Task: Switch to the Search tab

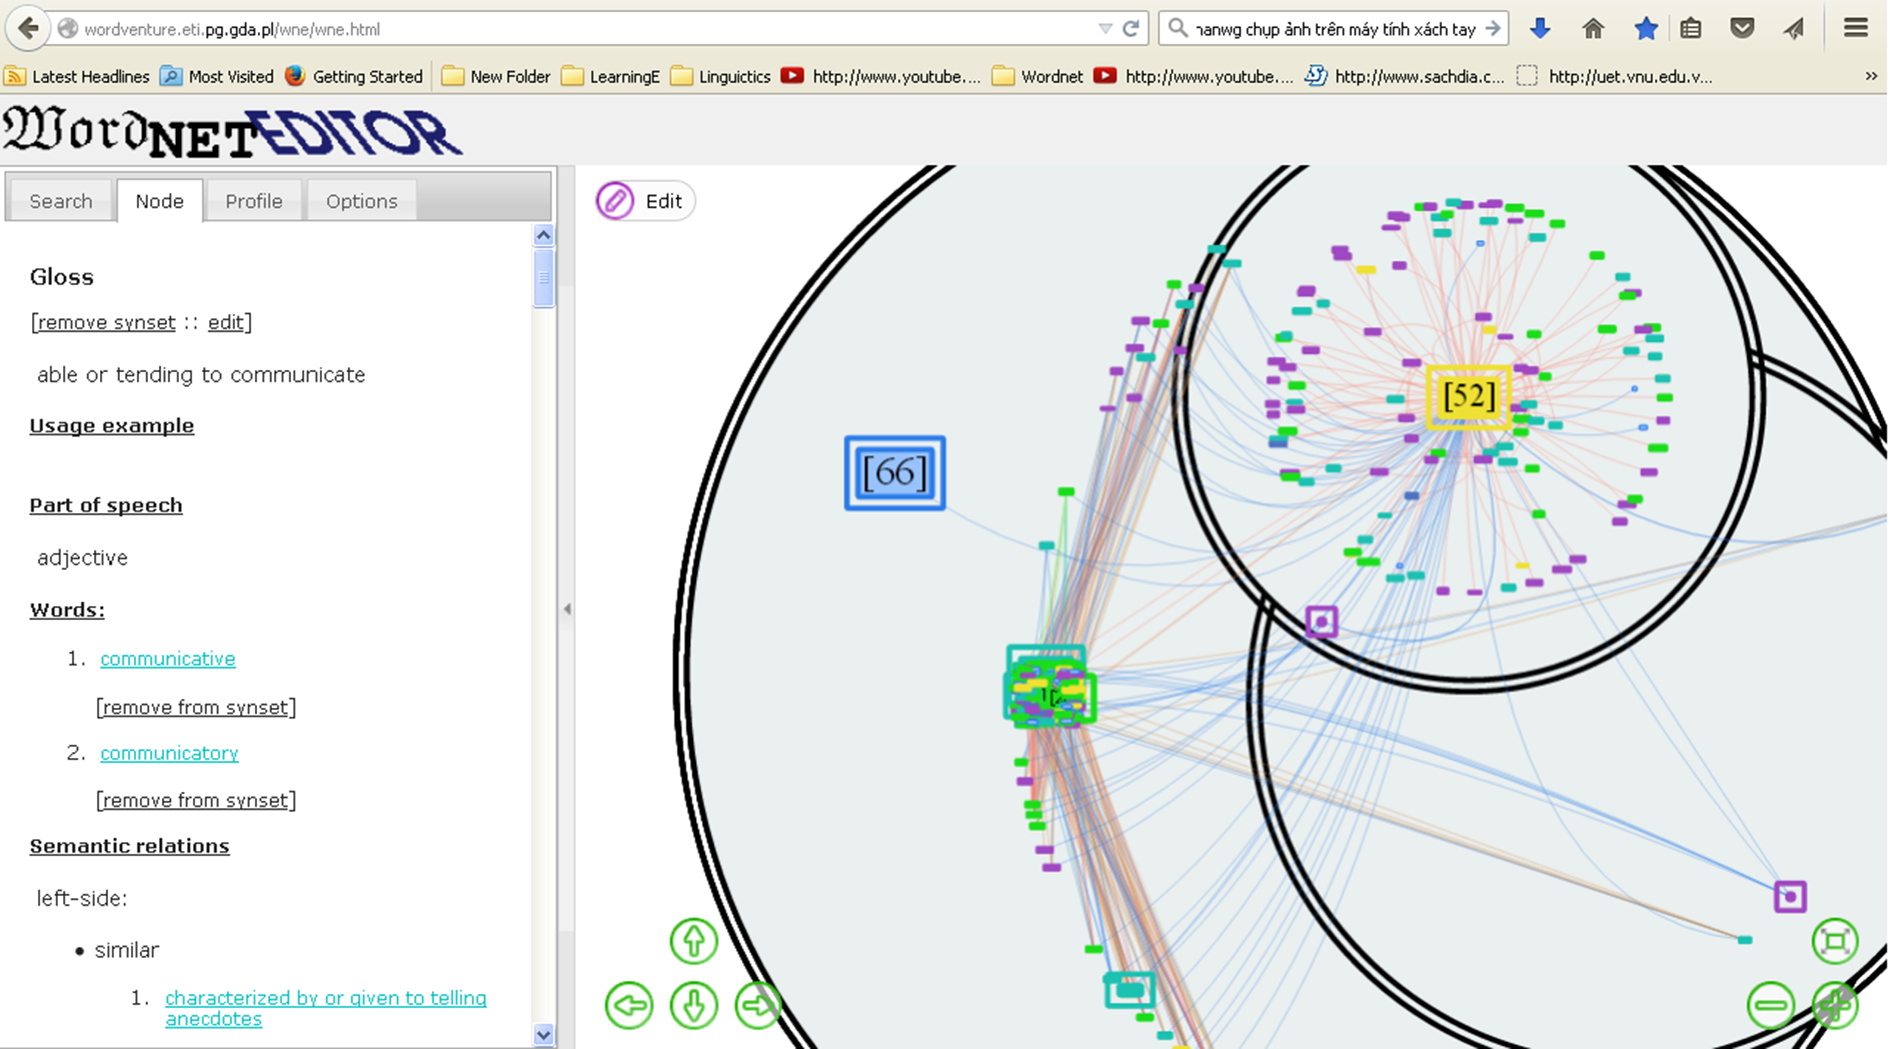Action: (x=61, y=201)
